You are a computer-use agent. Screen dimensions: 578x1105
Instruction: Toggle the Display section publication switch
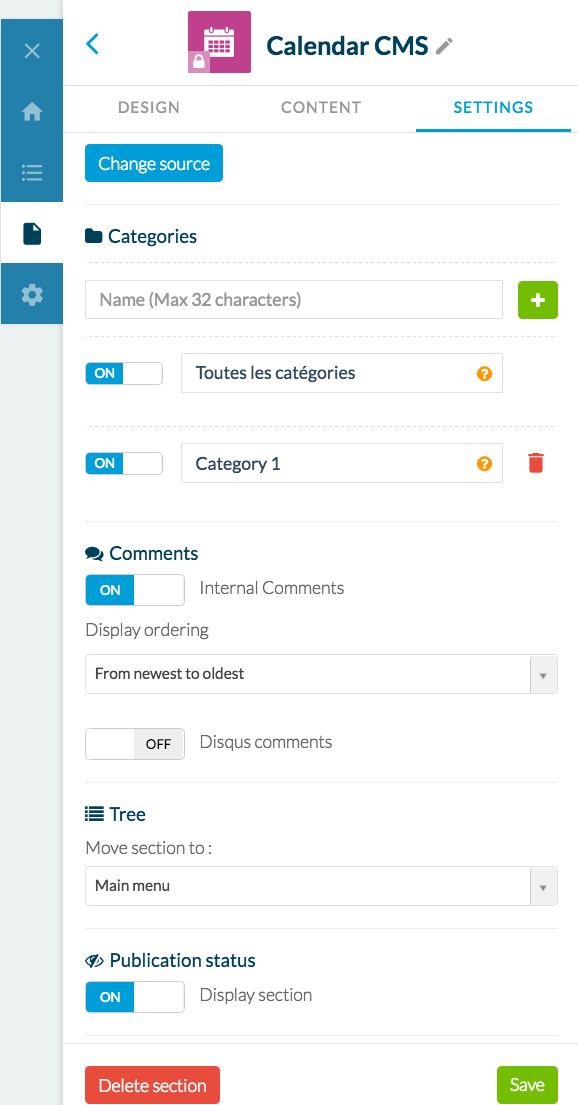(135, 996)
